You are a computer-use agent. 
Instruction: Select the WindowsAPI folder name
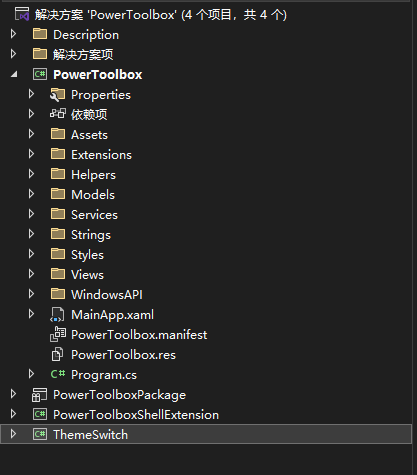[107, 295]
